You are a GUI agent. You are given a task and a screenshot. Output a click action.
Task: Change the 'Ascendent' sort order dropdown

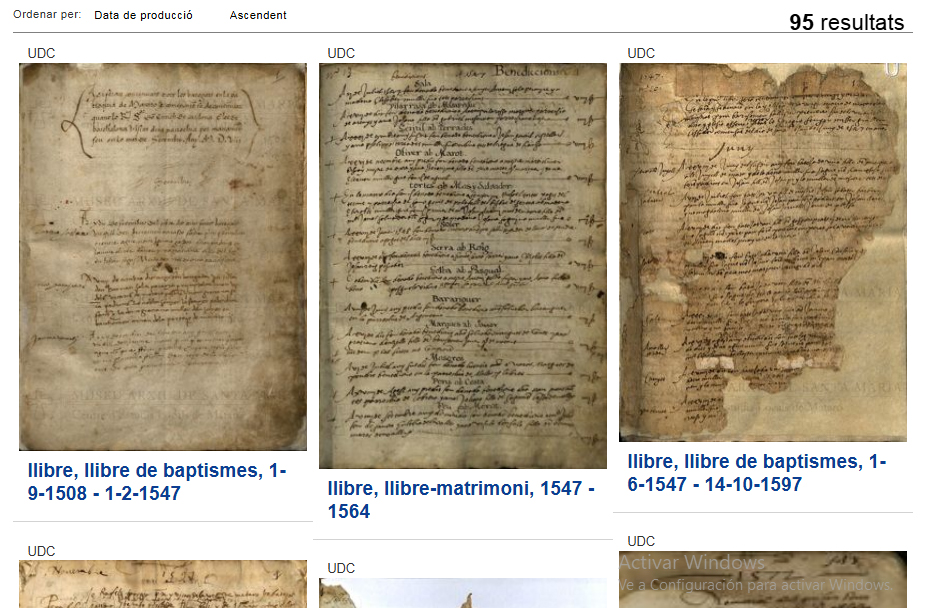coord(258,15)
